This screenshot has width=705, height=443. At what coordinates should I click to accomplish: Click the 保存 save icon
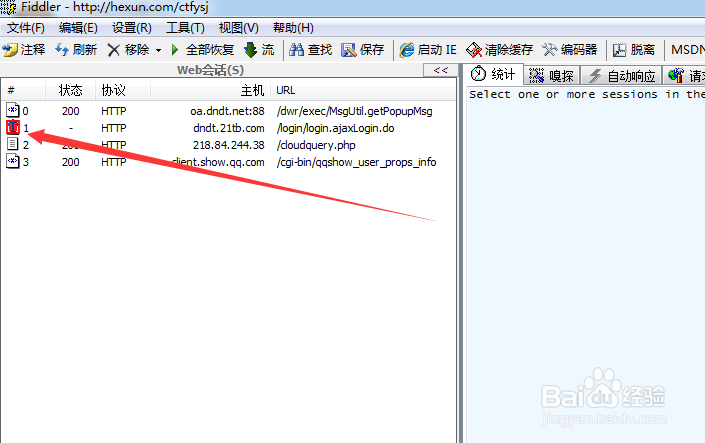click(348, 49)
